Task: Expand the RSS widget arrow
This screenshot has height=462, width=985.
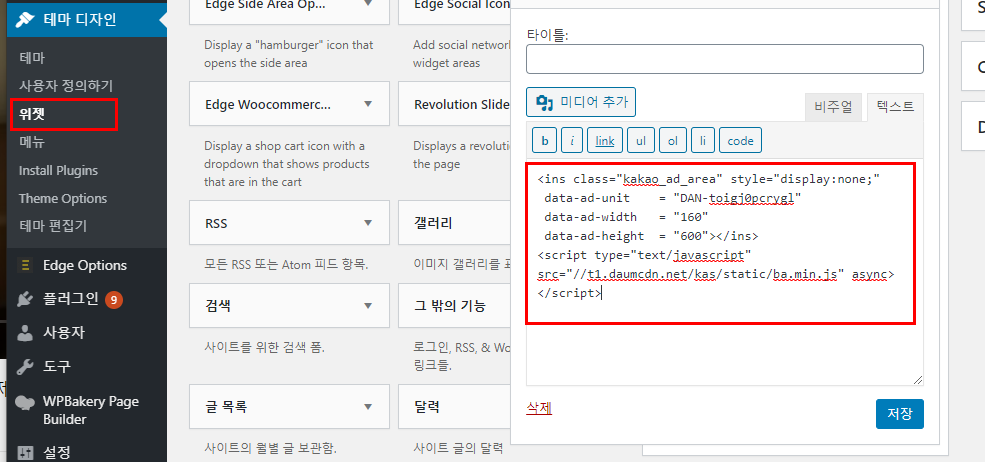Action: click(368, 223)
